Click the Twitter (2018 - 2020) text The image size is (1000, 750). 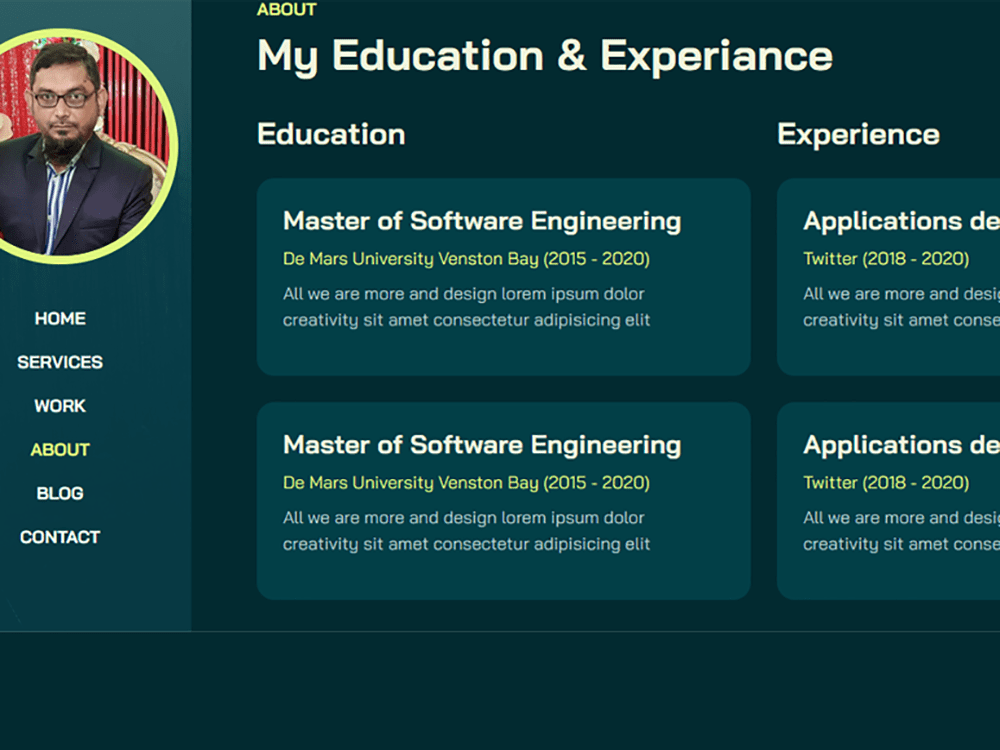click(x=886, y=258)
